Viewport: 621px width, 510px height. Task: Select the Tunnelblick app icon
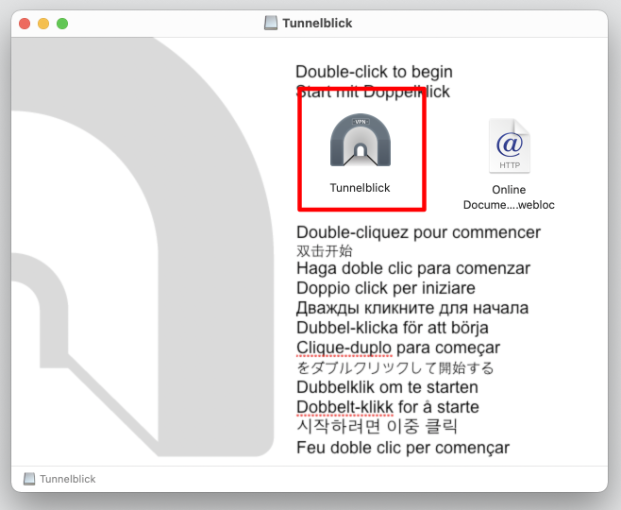tap(360, 140)
